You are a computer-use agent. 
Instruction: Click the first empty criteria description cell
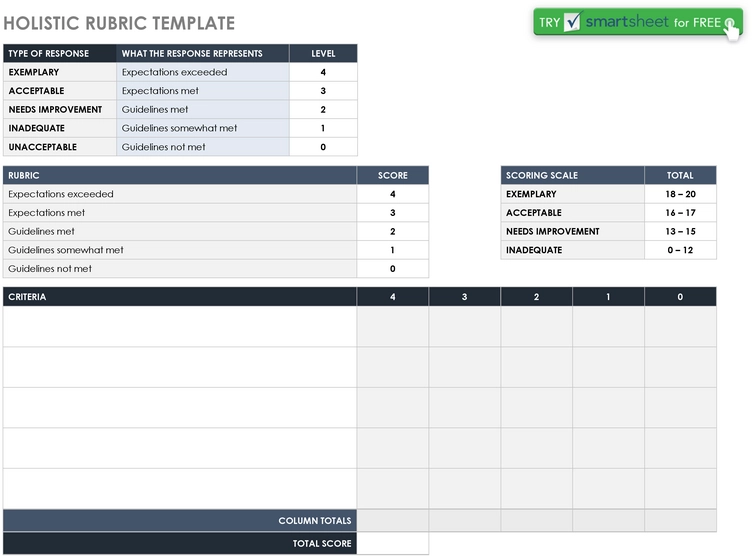(x=180, y=326)
